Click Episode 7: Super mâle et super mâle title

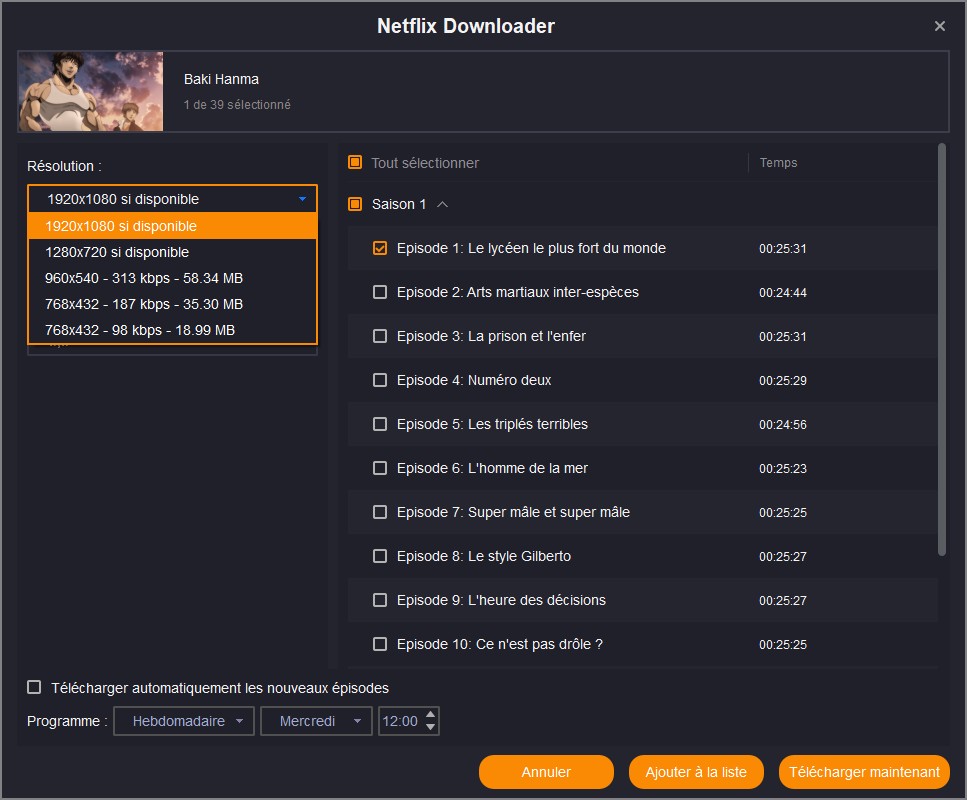(513, 512)
